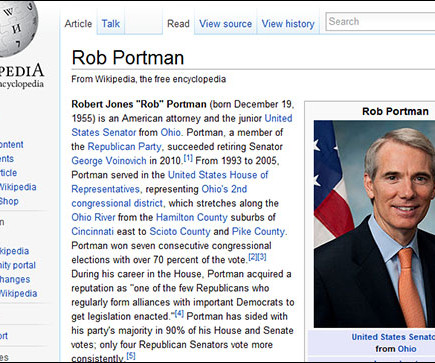Open the Hamilton County link
The height and width of the screenshot is (363, 435).
192,217
